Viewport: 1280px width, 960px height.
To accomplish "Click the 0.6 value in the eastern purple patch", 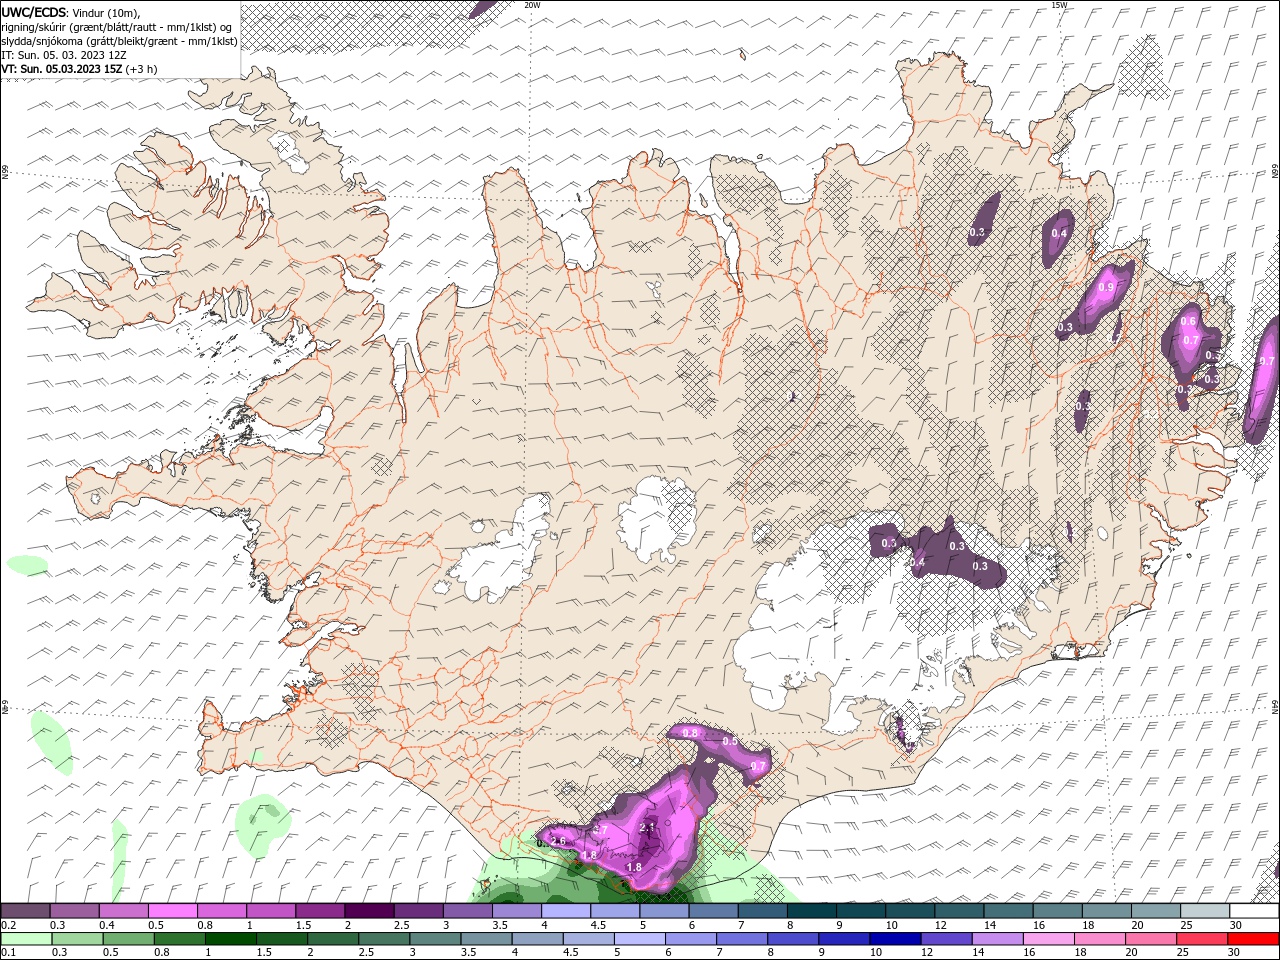I will (1188, 321).
